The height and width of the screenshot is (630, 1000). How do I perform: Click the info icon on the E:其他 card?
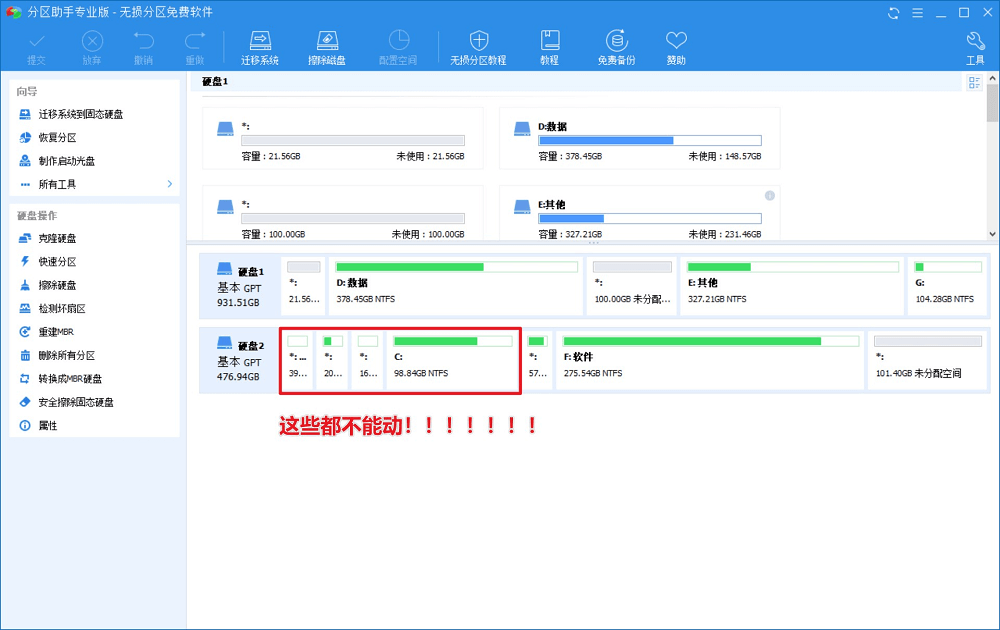pos(770,195)
